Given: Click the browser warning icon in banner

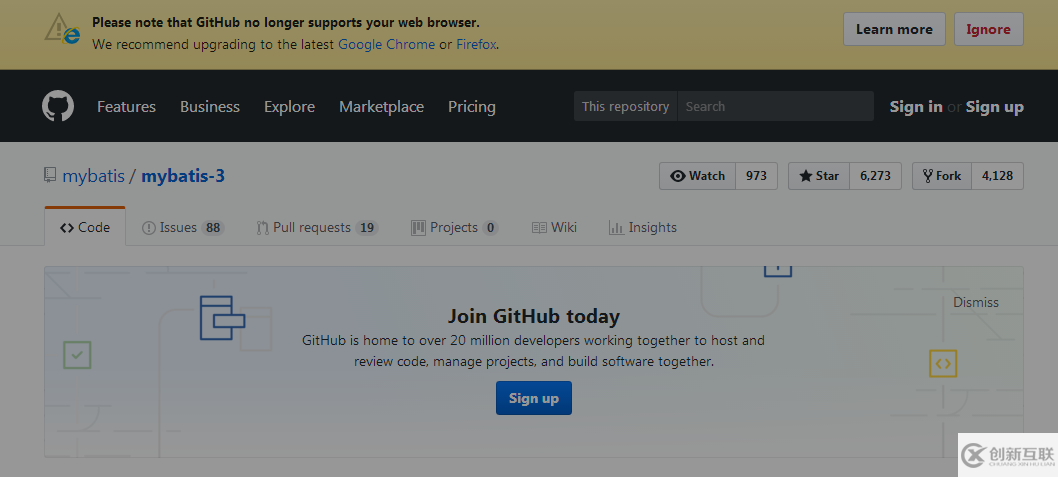Looking at the screenshot, I should [x=63, y=30].
